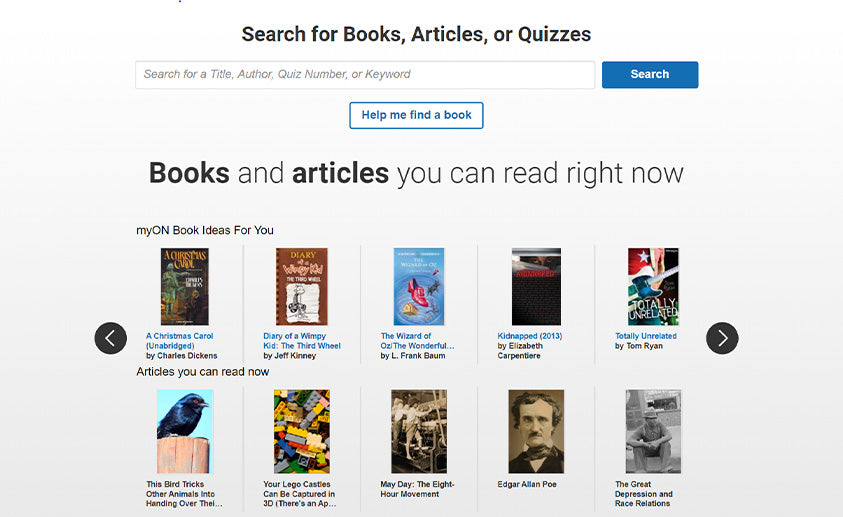The height and width of the screenshot is (517, 843).
Task: Select the May Day article photo
Action: click(419, 431)
